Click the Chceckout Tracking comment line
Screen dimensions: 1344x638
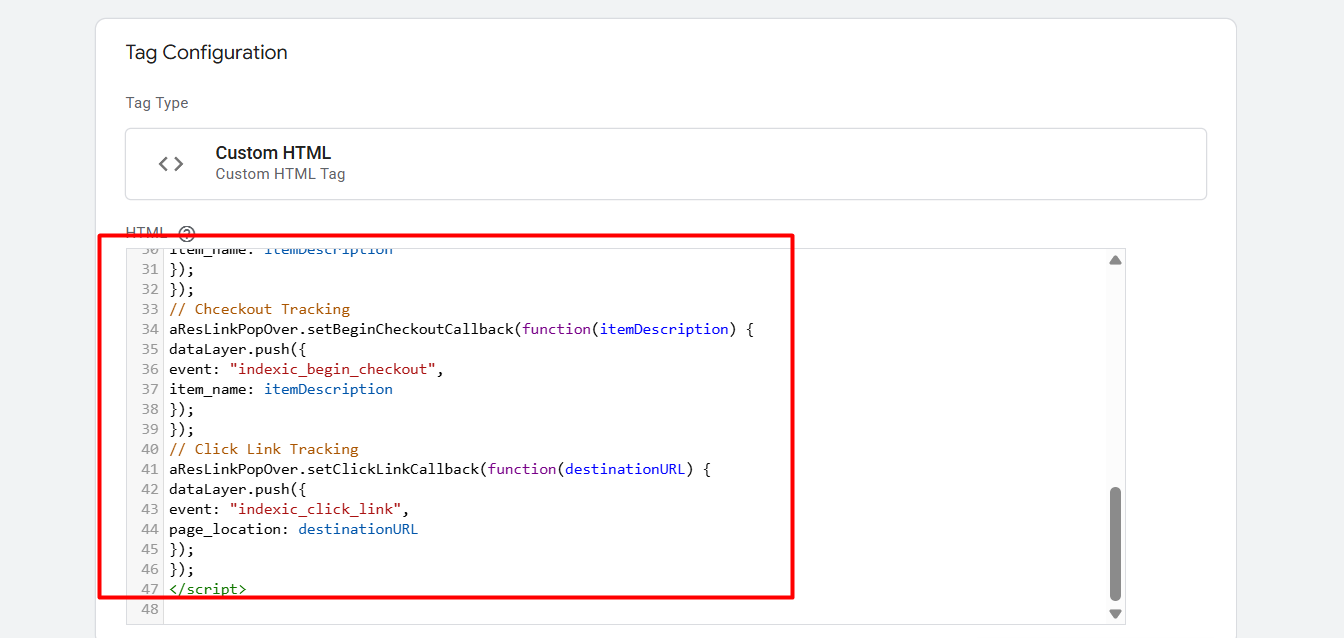pos(260,309)
